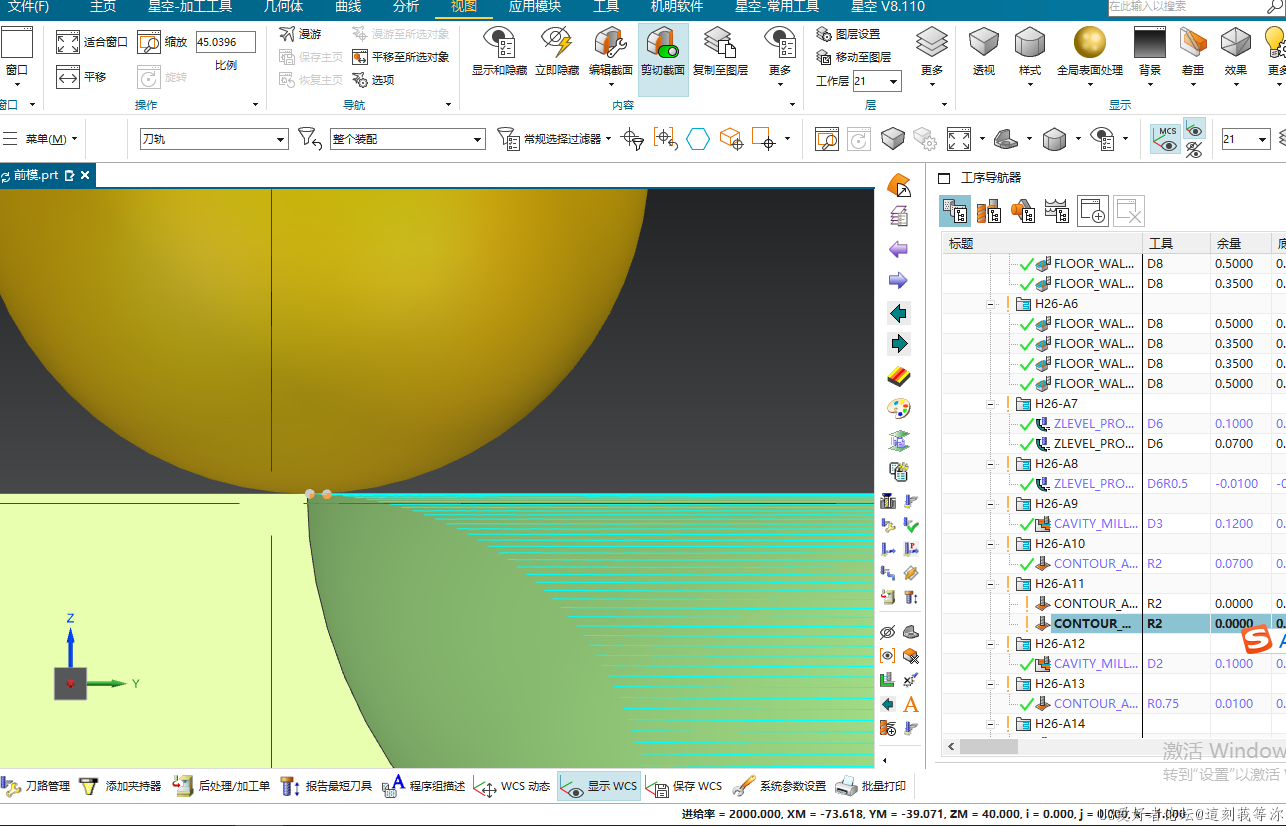The width and height of the screenshot is (1286, 826).
Task: Select Machining Method view in Operation Navigator
Action: pyautogui.click(x=1057, y=211)
